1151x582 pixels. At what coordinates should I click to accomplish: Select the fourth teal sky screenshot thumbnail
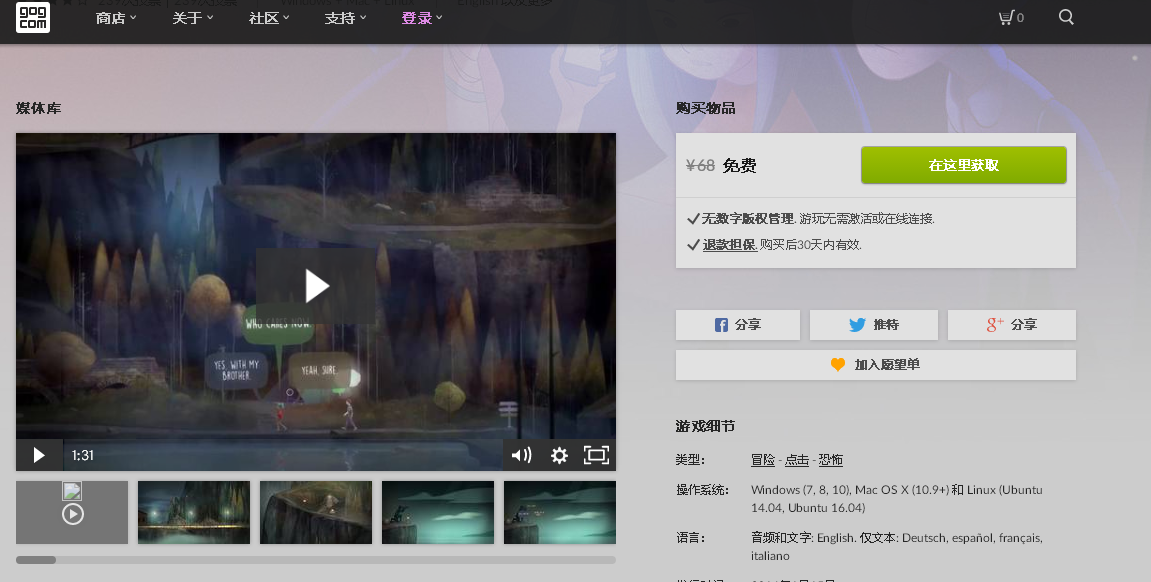tap(437, 512)
